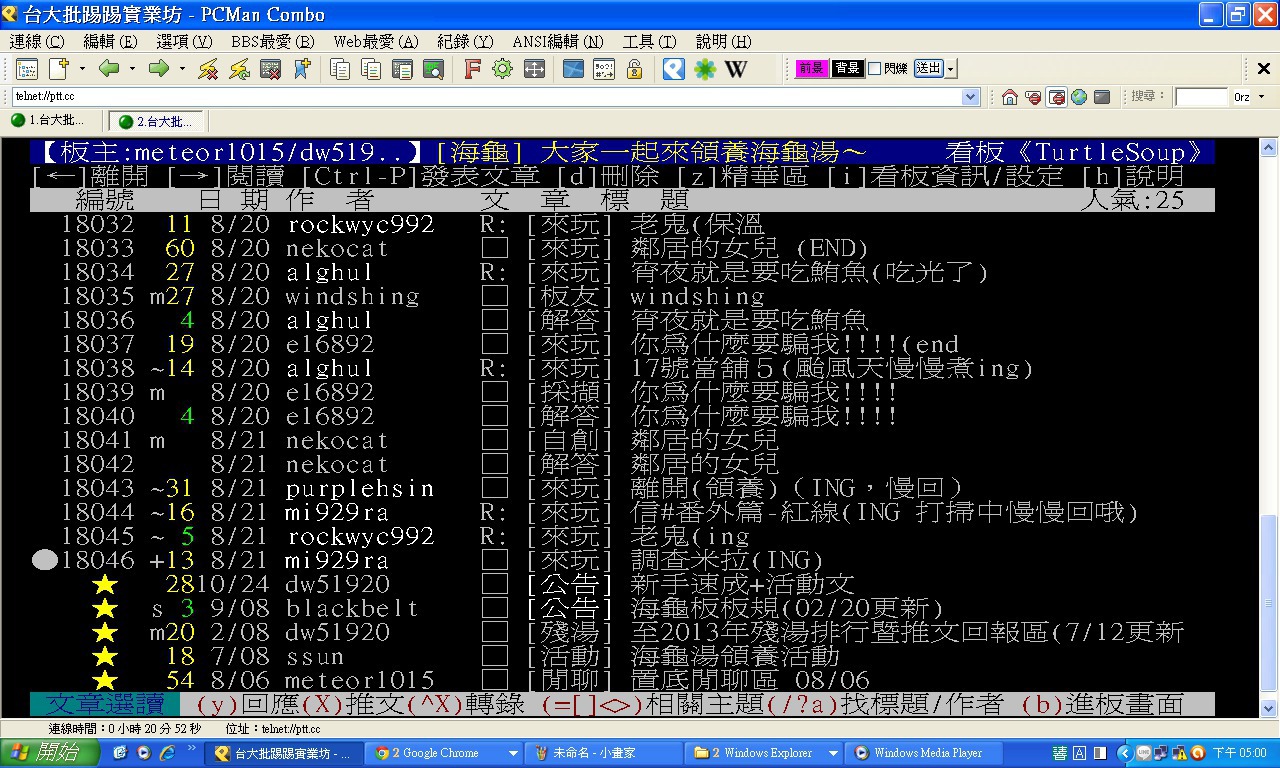Select post 18046 調查米拉(ING)
This screenshot has height=768, width=1280.
[x=622, y=560]
